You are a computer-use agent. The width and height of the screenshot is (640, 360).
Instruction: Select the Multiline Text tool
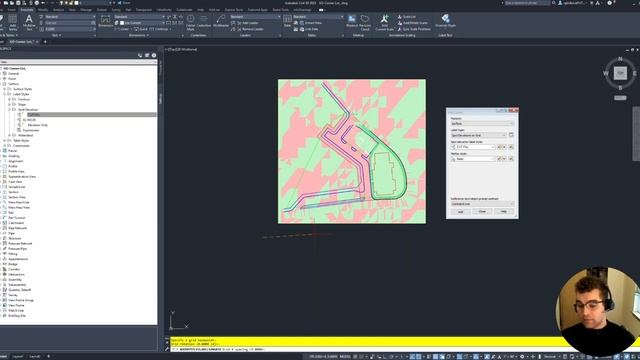29,22
